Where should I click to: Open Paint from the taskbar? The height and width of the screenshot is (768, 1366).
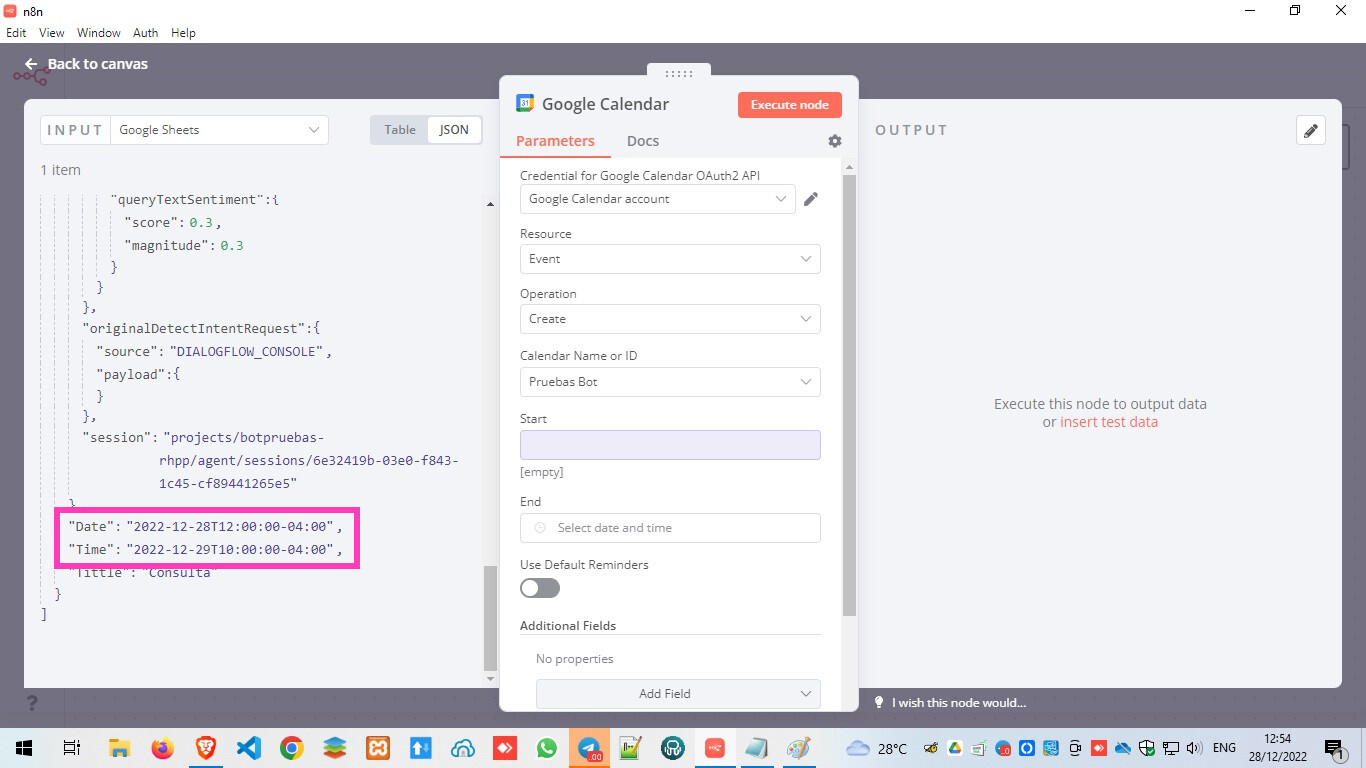click(799, 748)
